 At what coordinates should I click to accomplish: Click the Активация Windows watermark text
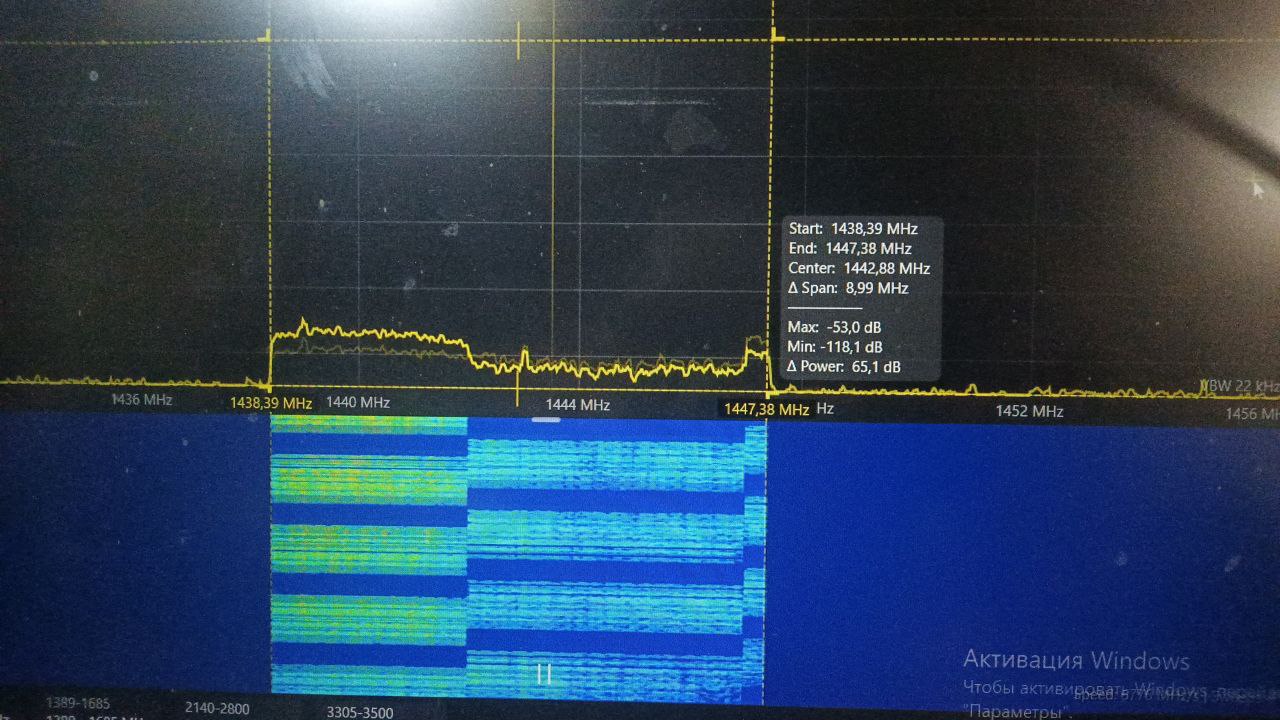point(1076,661)
